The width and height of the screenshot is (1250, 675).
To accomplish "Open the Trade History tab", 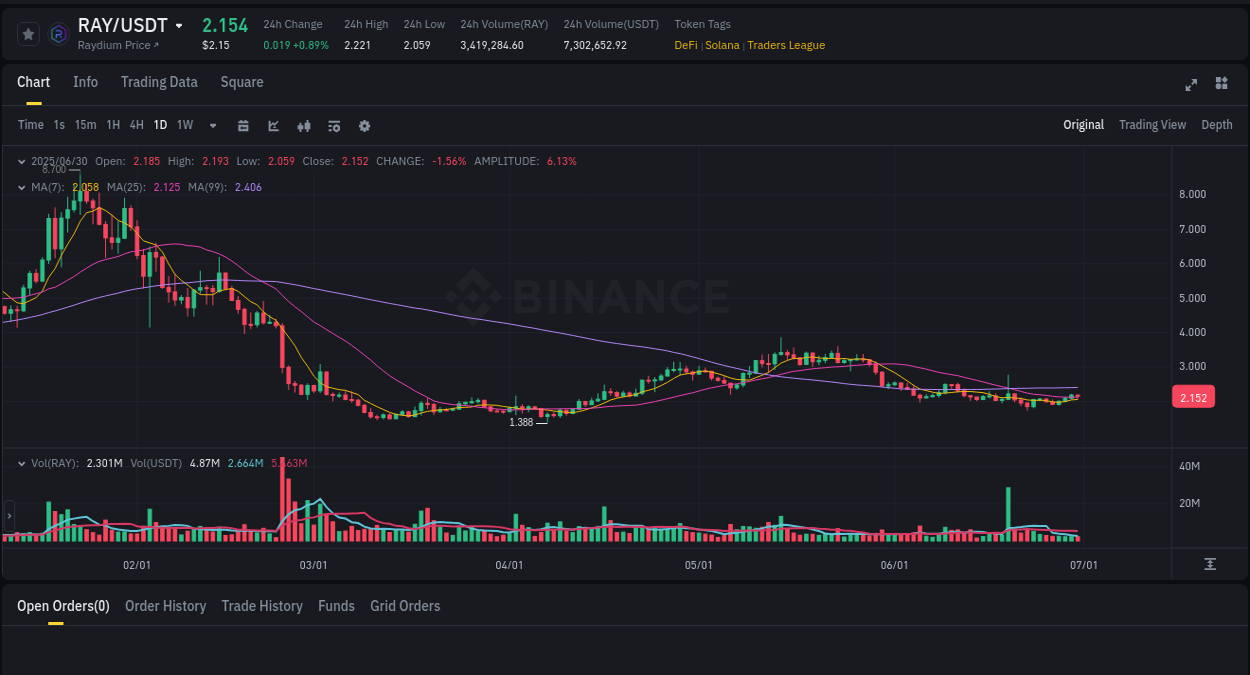I will click(x=262, y=606).
